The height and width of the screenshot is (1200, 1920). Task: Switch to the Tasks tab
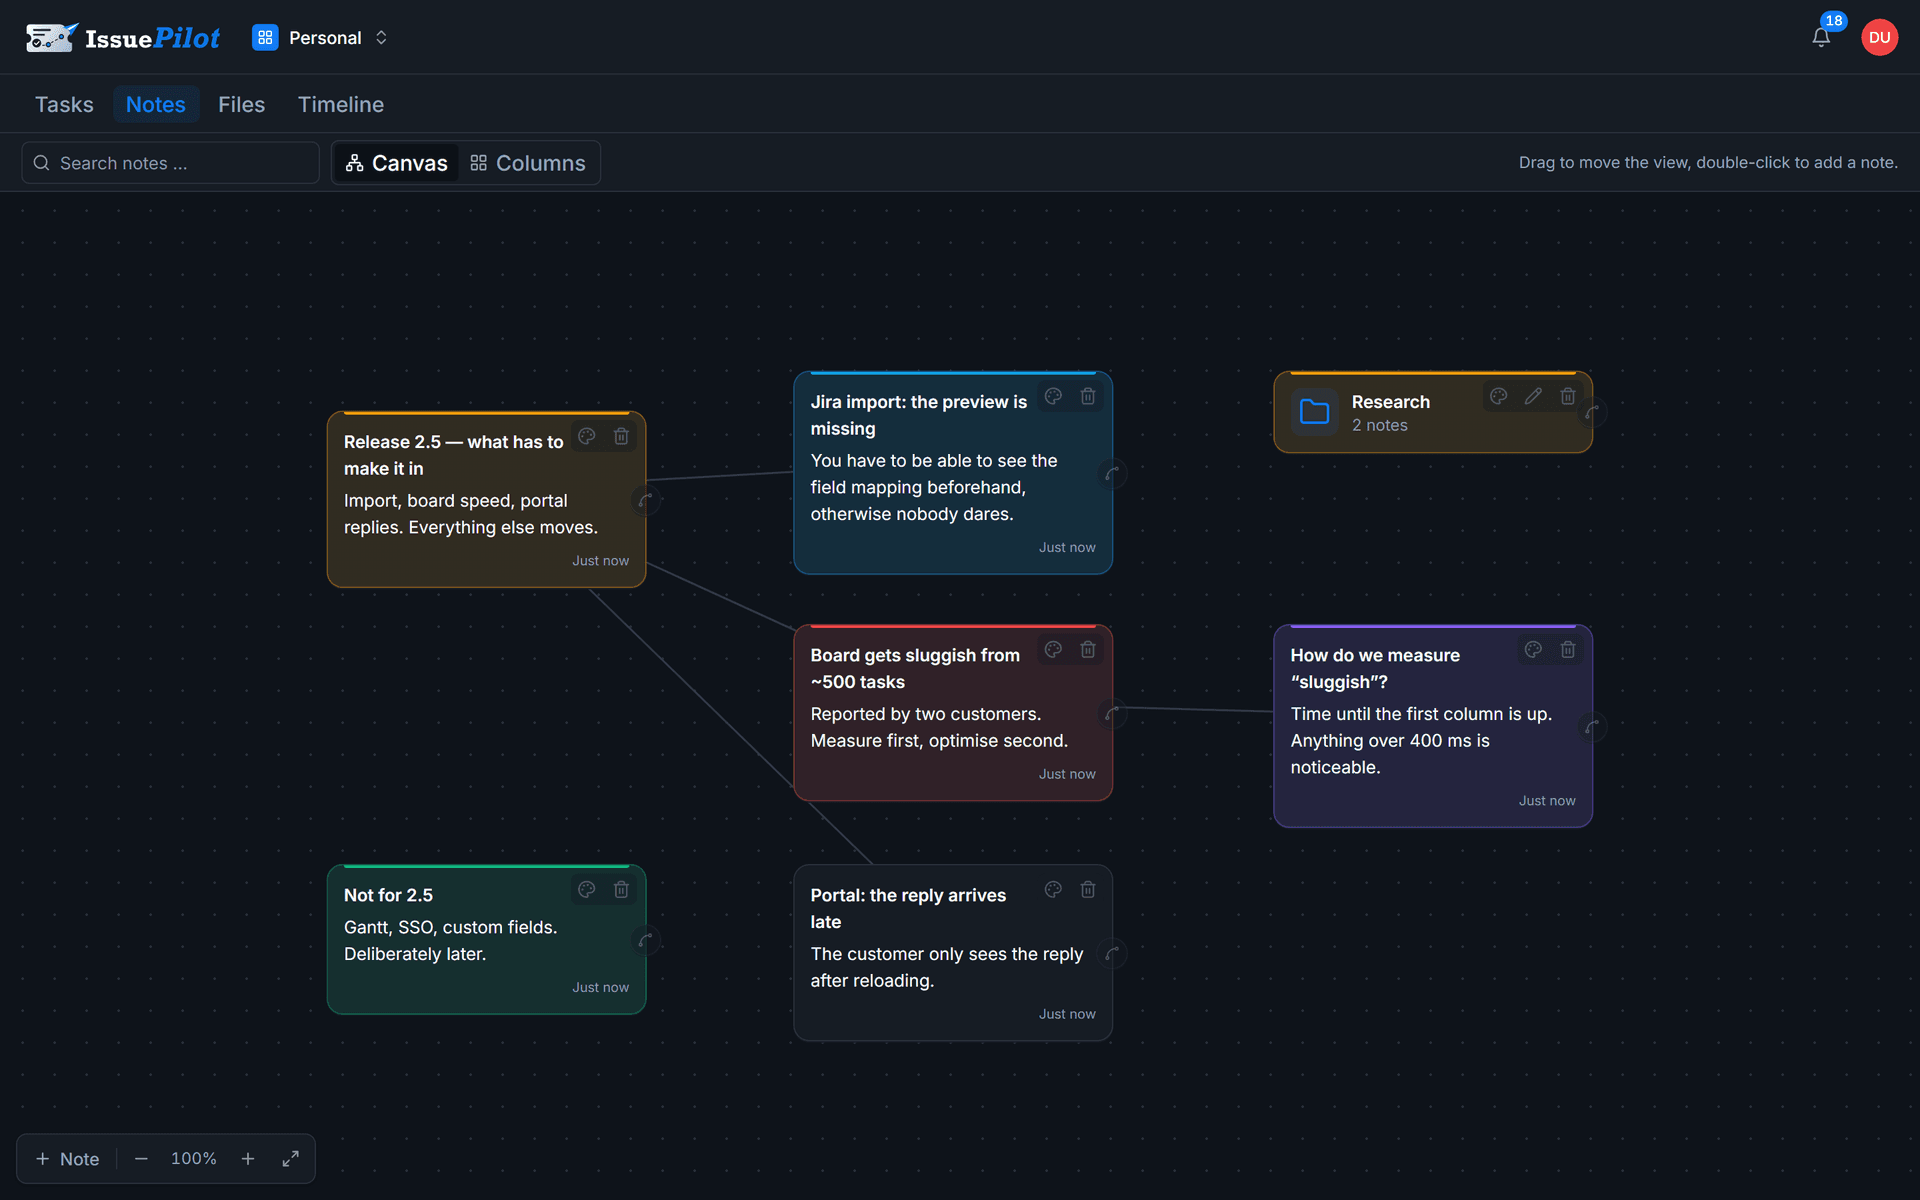[x=64, y=104]
